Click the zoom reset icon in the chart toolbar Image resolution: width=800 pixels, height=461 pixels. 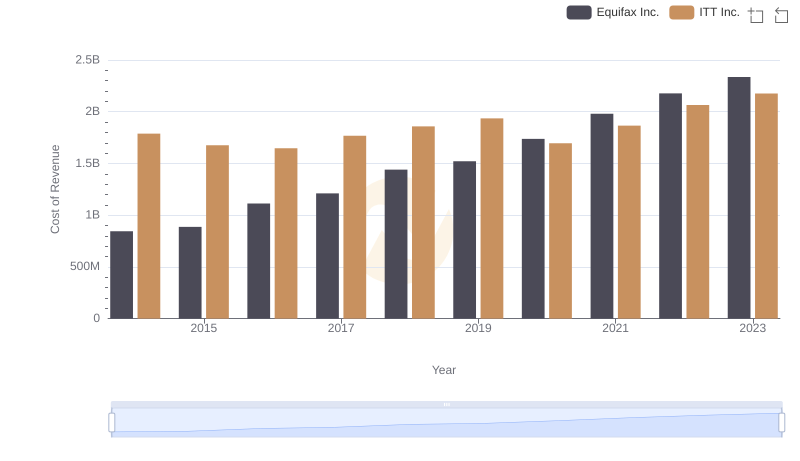point(782,14)
